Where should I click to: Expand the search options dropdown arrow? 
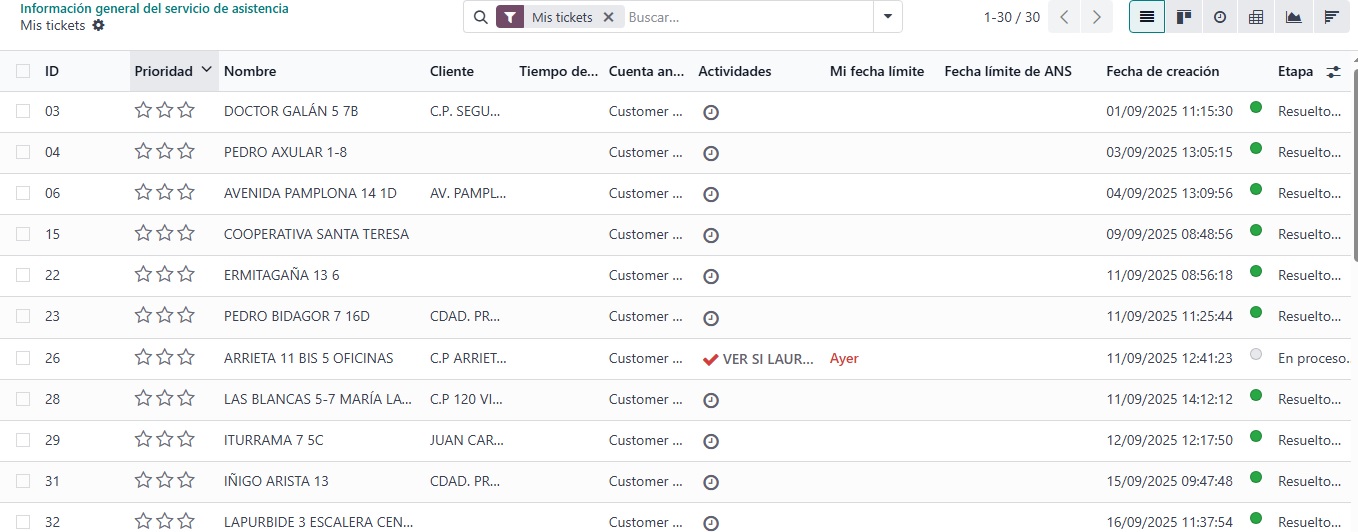[888, 17]
